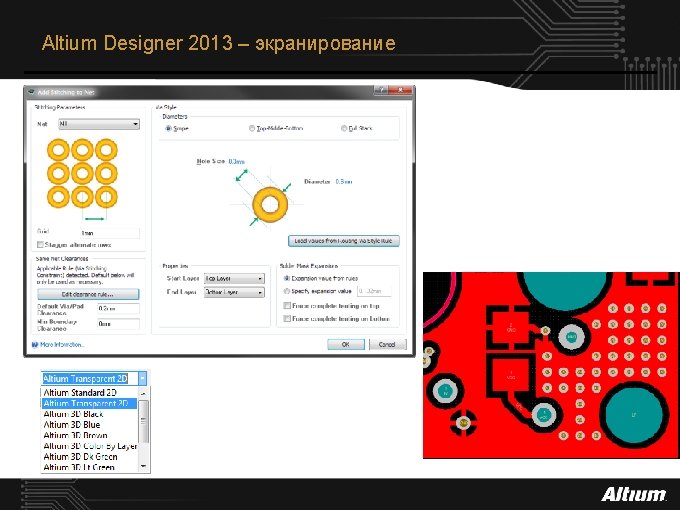Click the OK button
680x510 pixels.
click(346, 344)
